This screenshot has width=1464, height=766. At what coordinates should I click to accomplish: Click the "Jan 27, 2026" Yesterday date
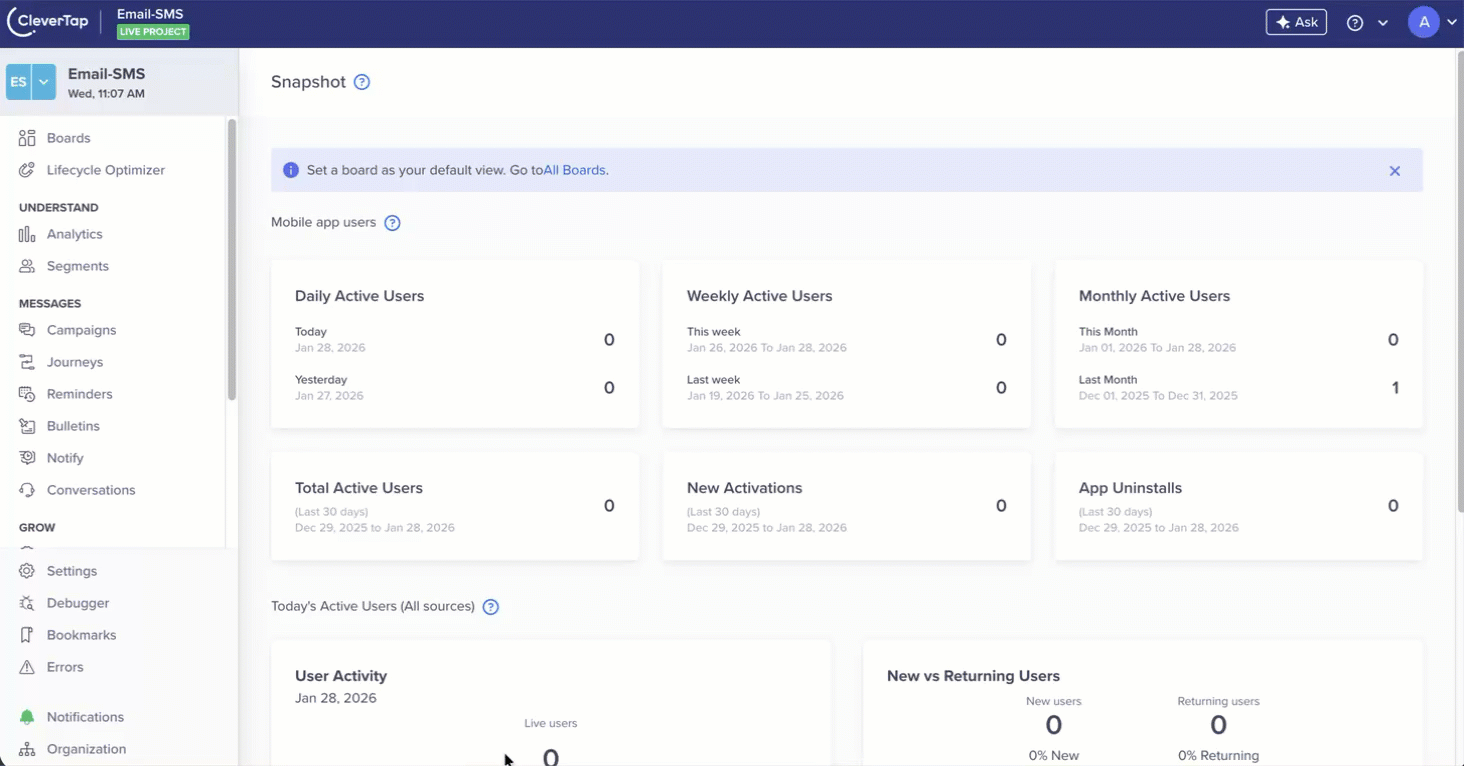click(329, 396)
